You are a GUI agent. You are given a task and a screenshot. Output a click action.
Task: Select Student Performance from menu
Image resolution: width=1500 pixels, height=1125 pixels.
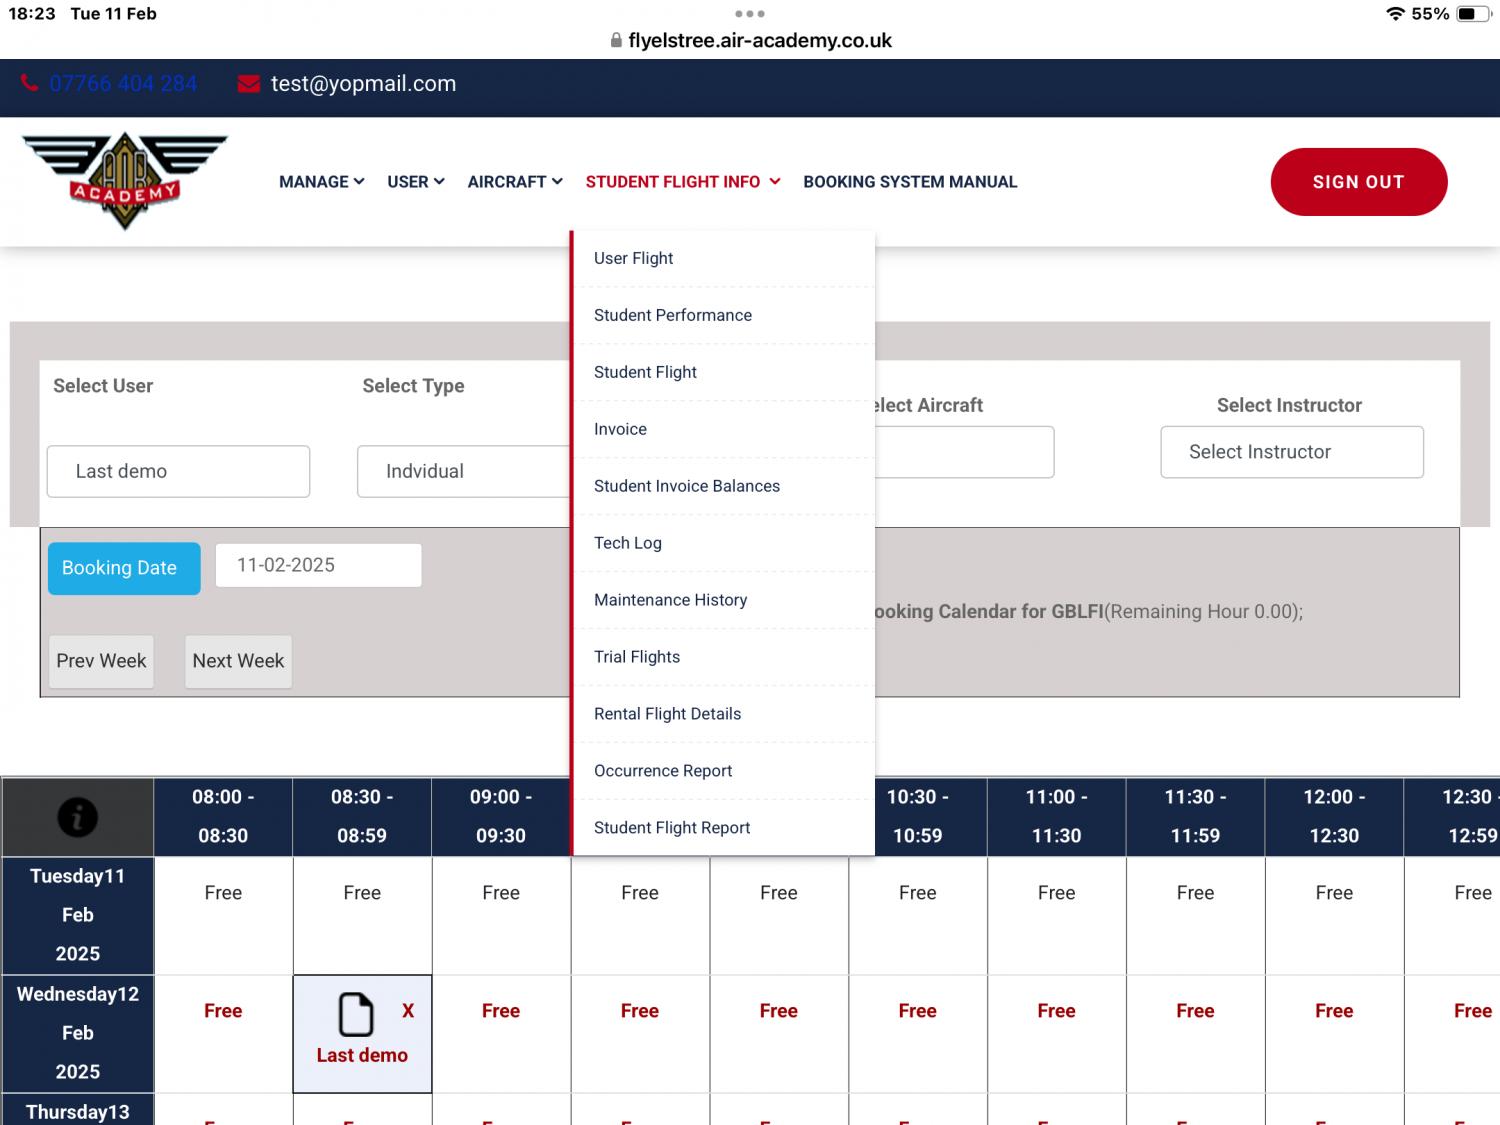coord(672,315)
